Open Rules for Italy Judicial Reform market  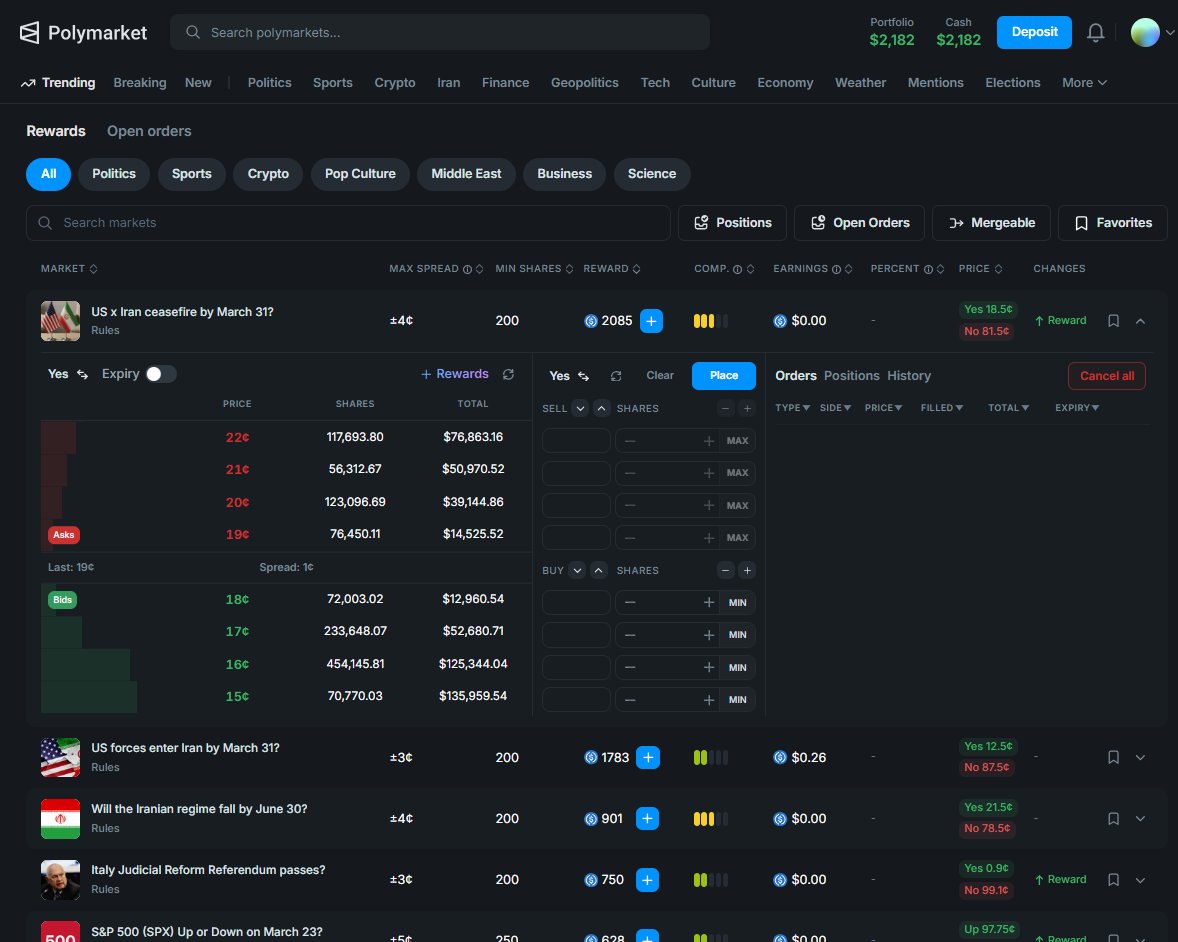click(x=105, y=889)
